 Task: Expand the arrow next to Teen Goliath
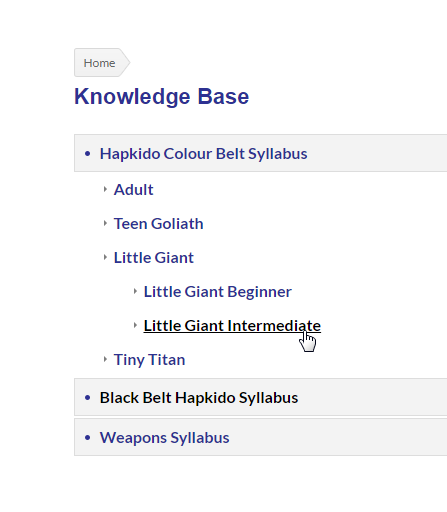point(105,223)
